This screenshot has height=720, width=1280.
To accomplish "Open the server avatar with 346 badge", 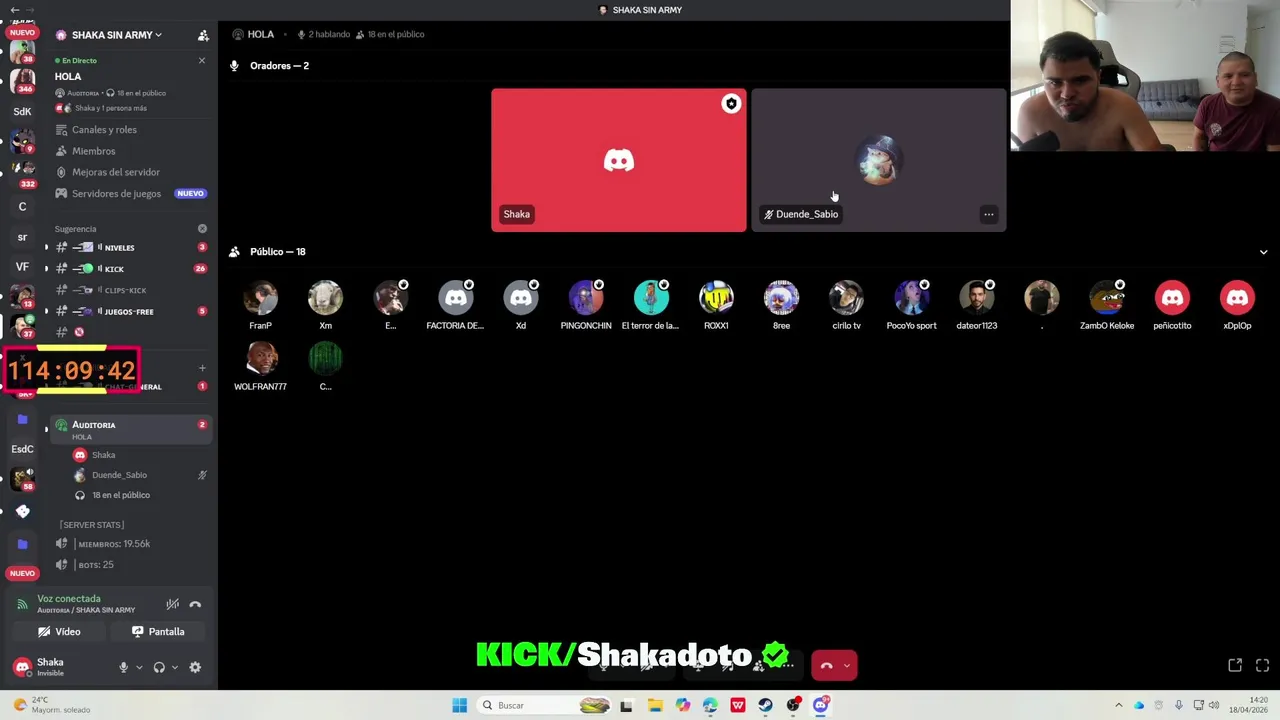I will point(22,79).
